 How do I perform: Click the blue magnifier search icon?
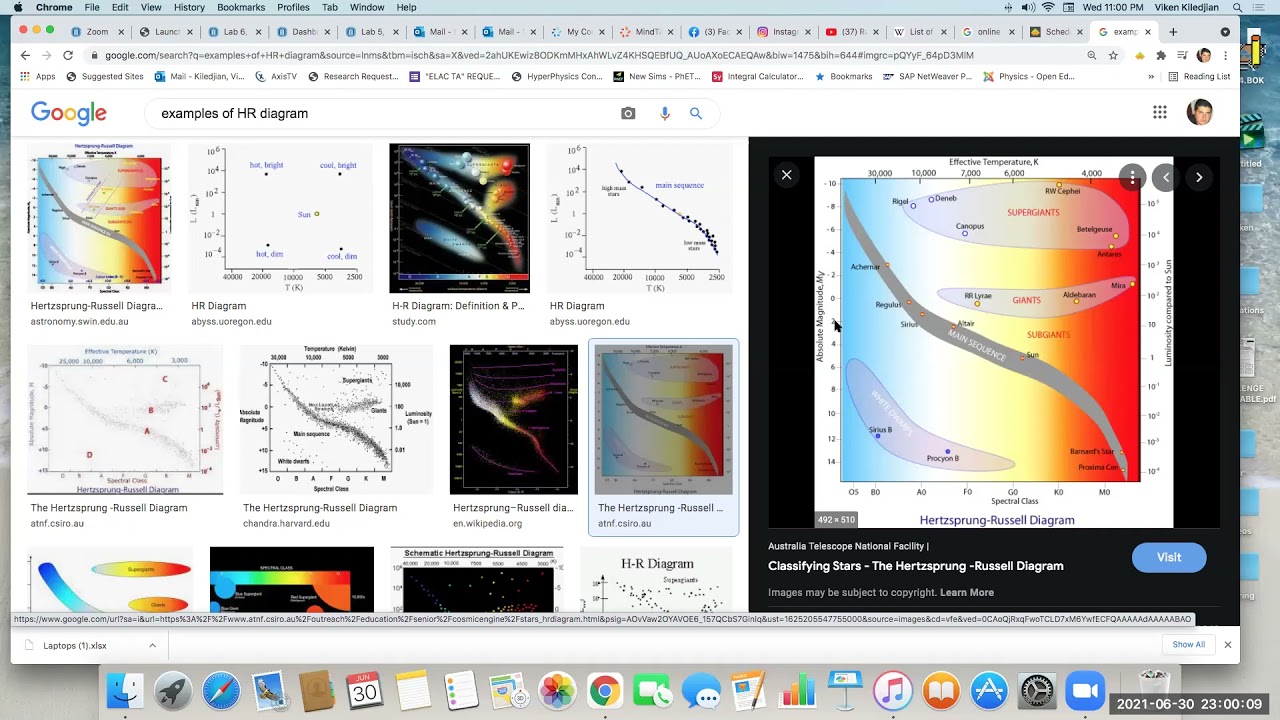[696, 113]
